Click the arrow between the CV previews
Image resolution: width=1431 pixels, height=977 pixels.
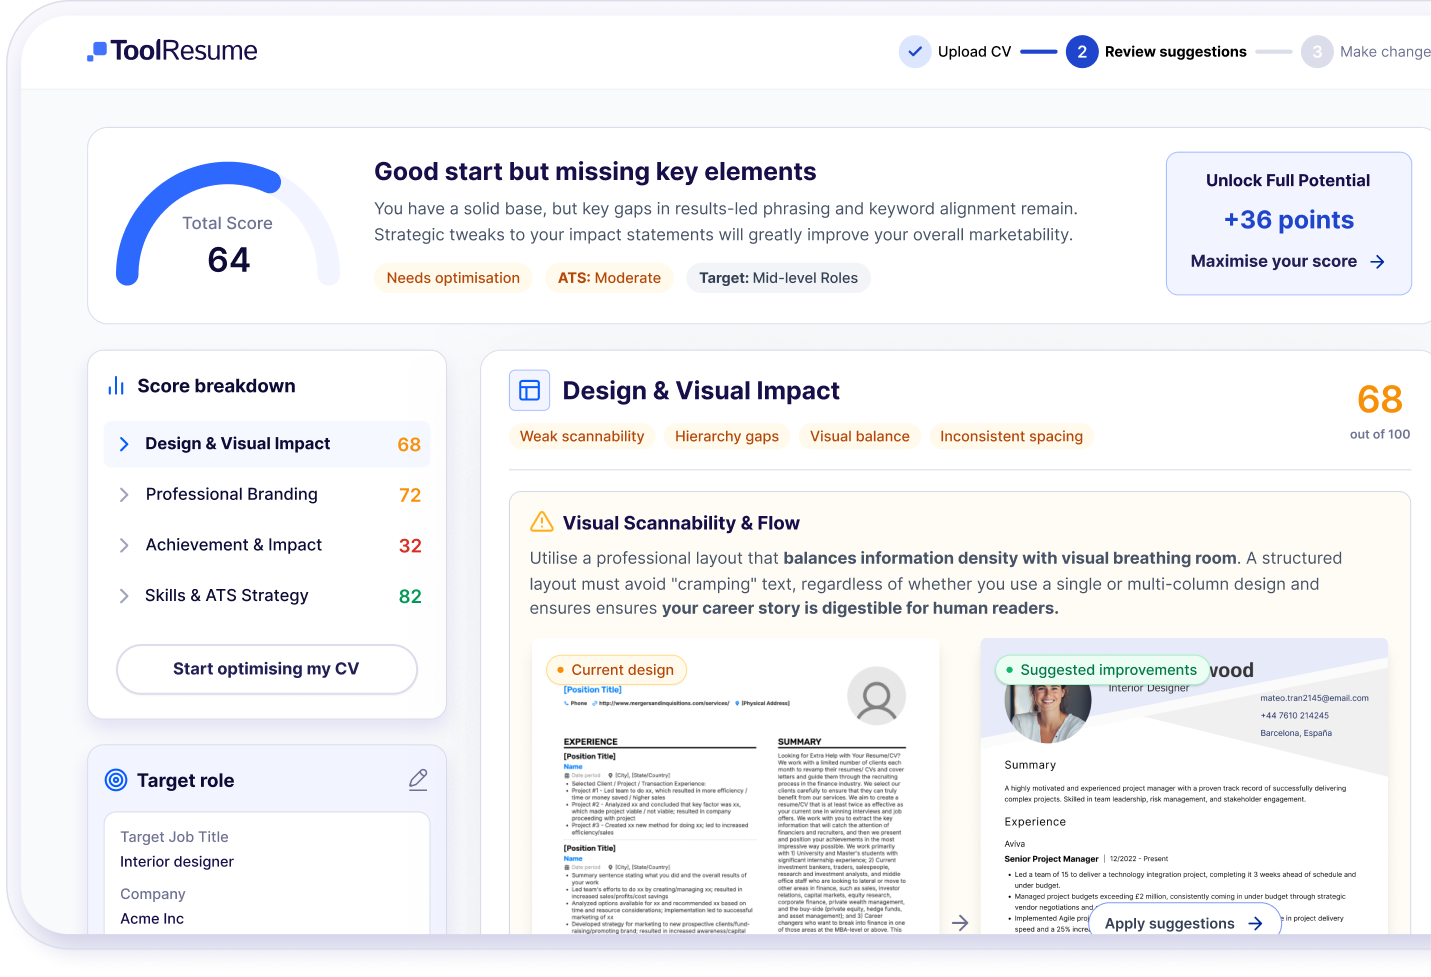pos(959,922)
